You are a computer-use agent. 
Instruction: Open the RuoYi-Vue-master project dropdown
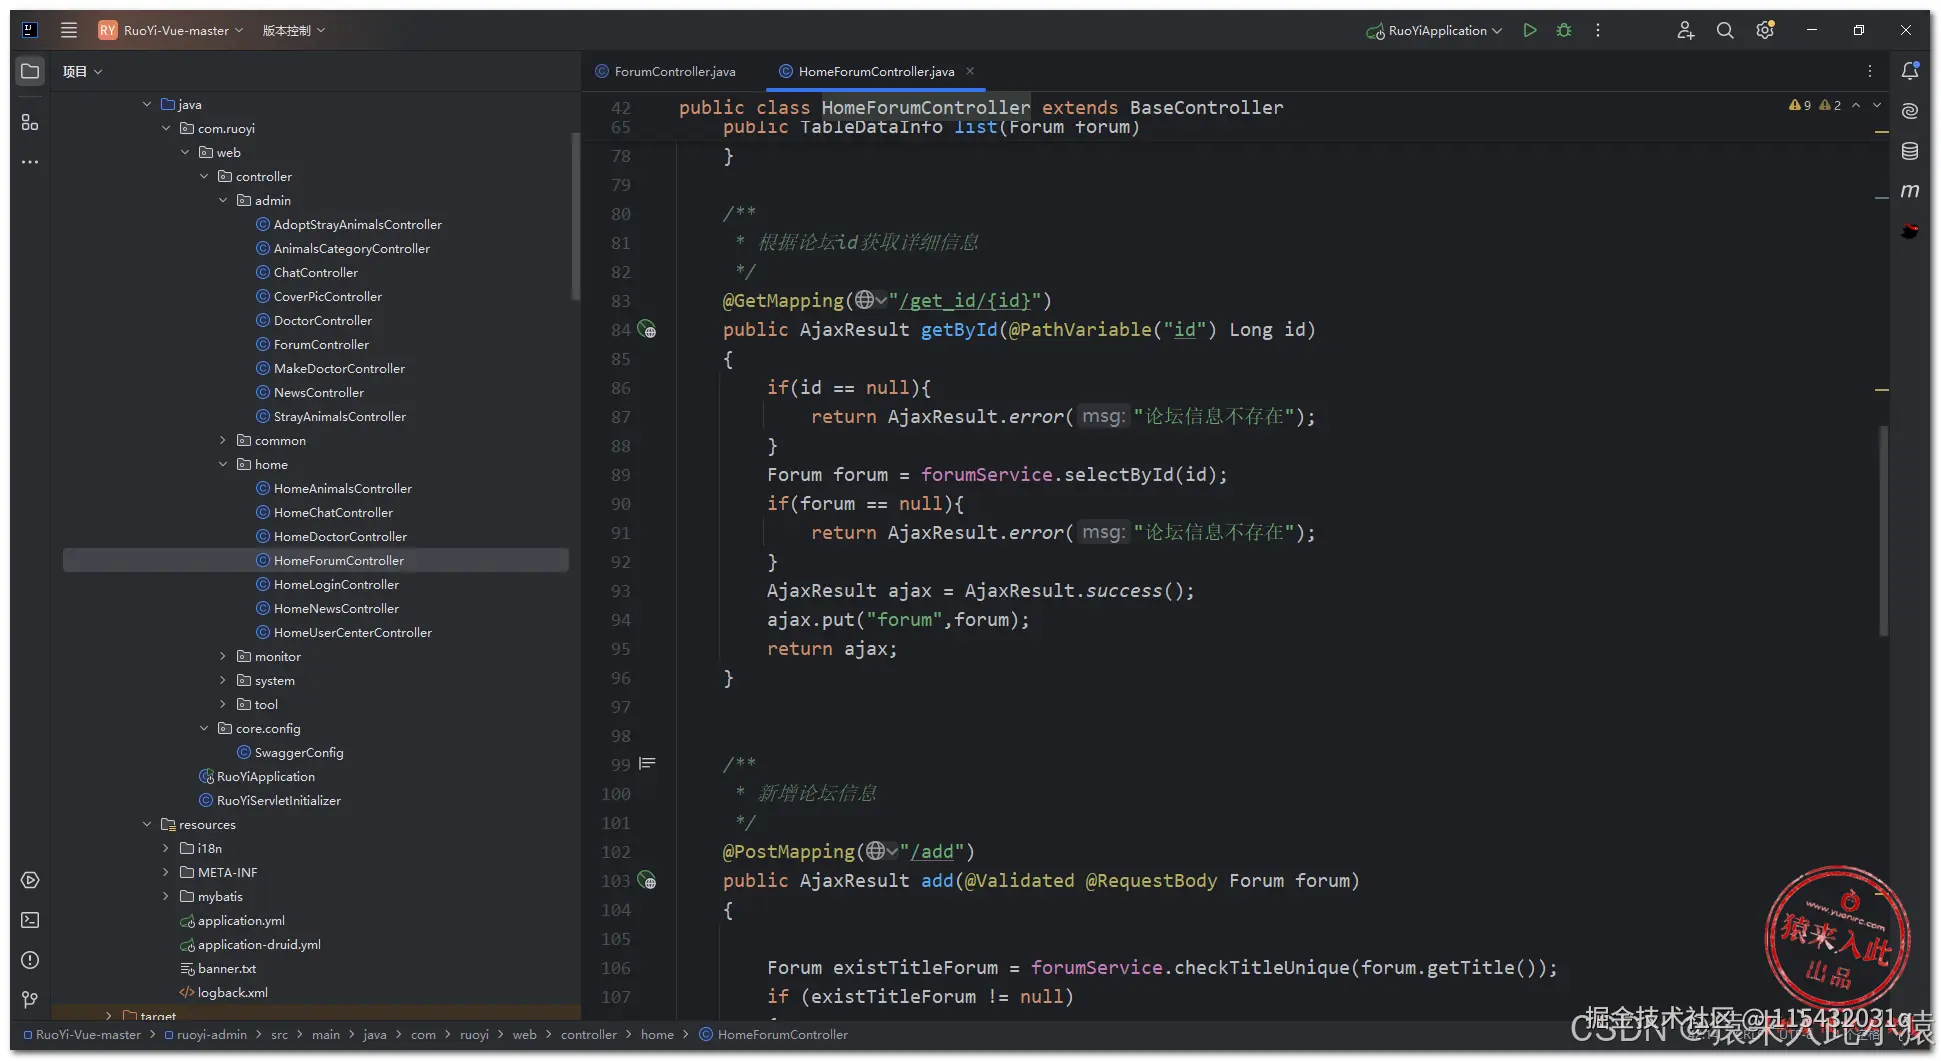pyautogui.click(x=171, y=30)
